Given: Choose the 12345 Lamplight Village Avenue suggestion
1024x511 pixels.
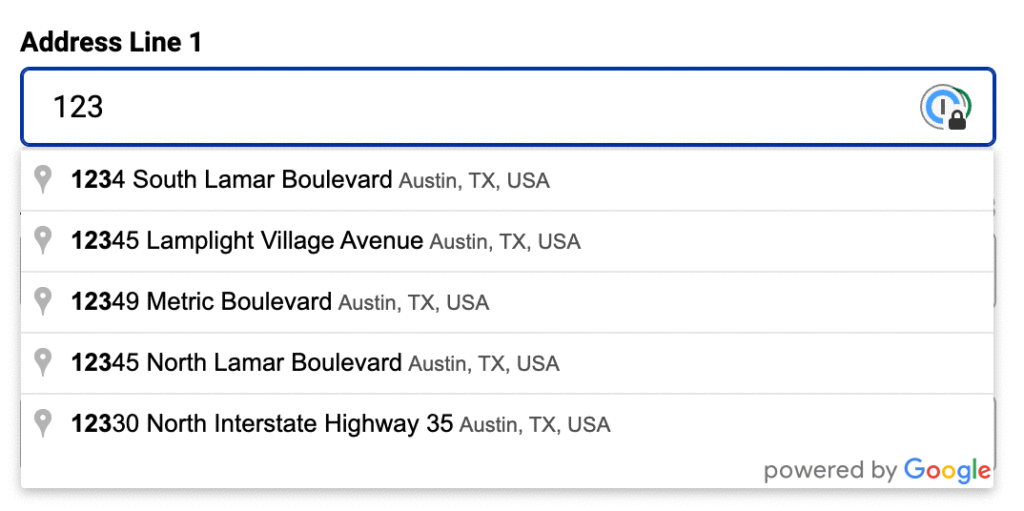Looking at the screenshot, I should pyautogui.click(x=507, y=241).
